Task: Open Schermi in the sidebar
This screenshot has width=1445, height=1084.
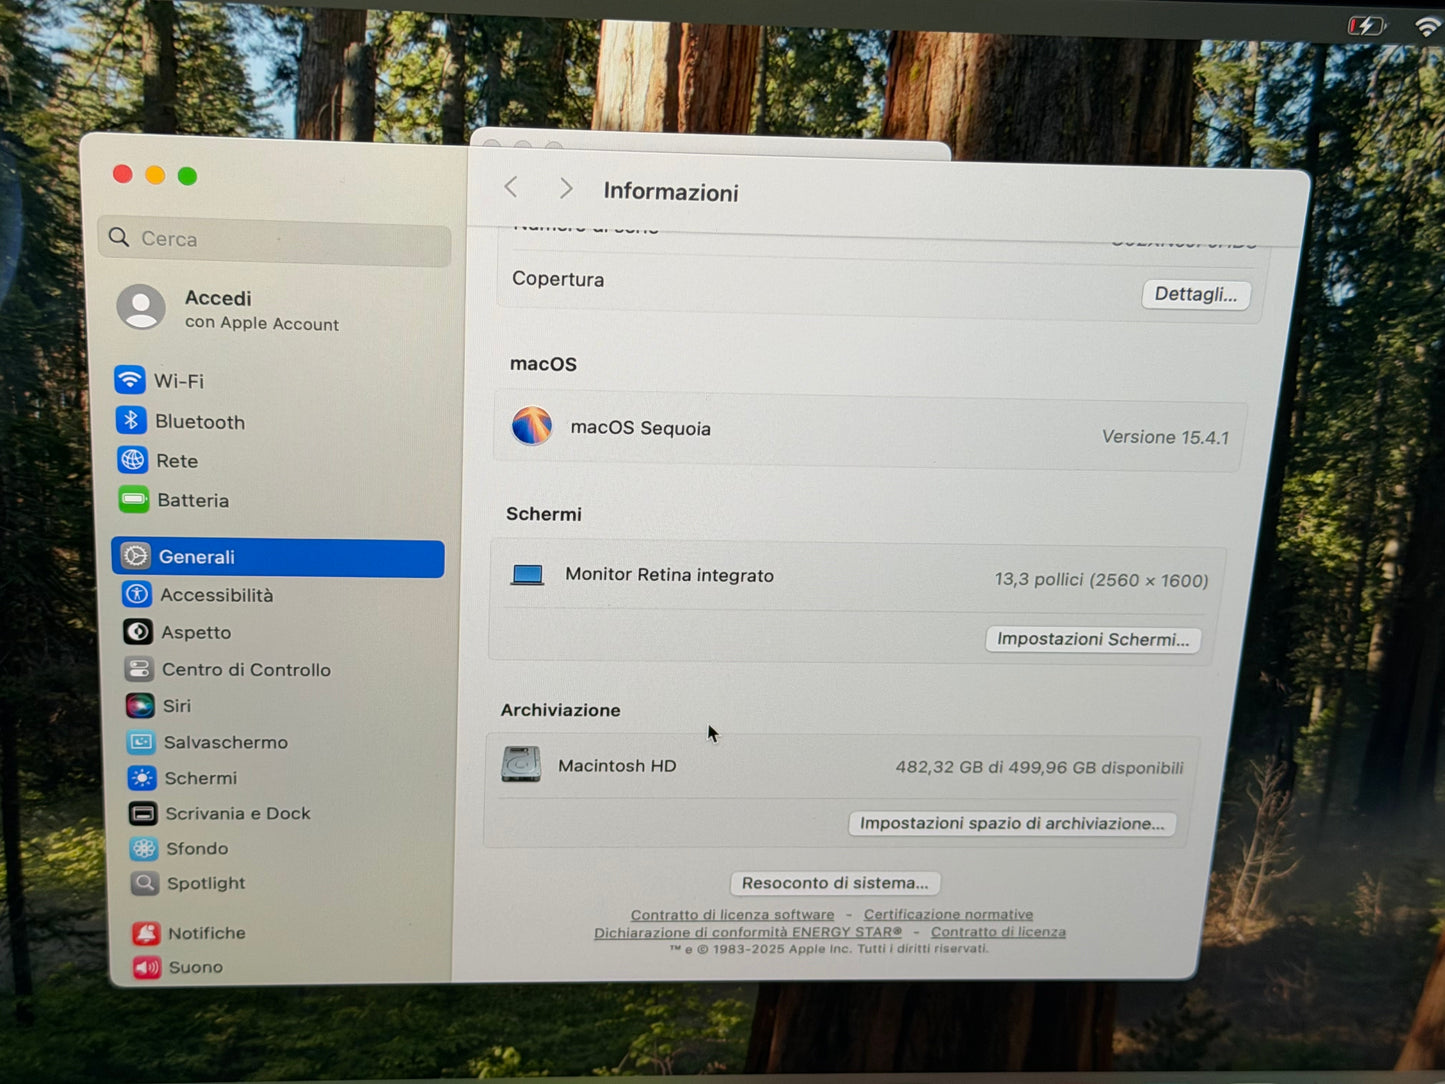Action: [x=182, y=777]
